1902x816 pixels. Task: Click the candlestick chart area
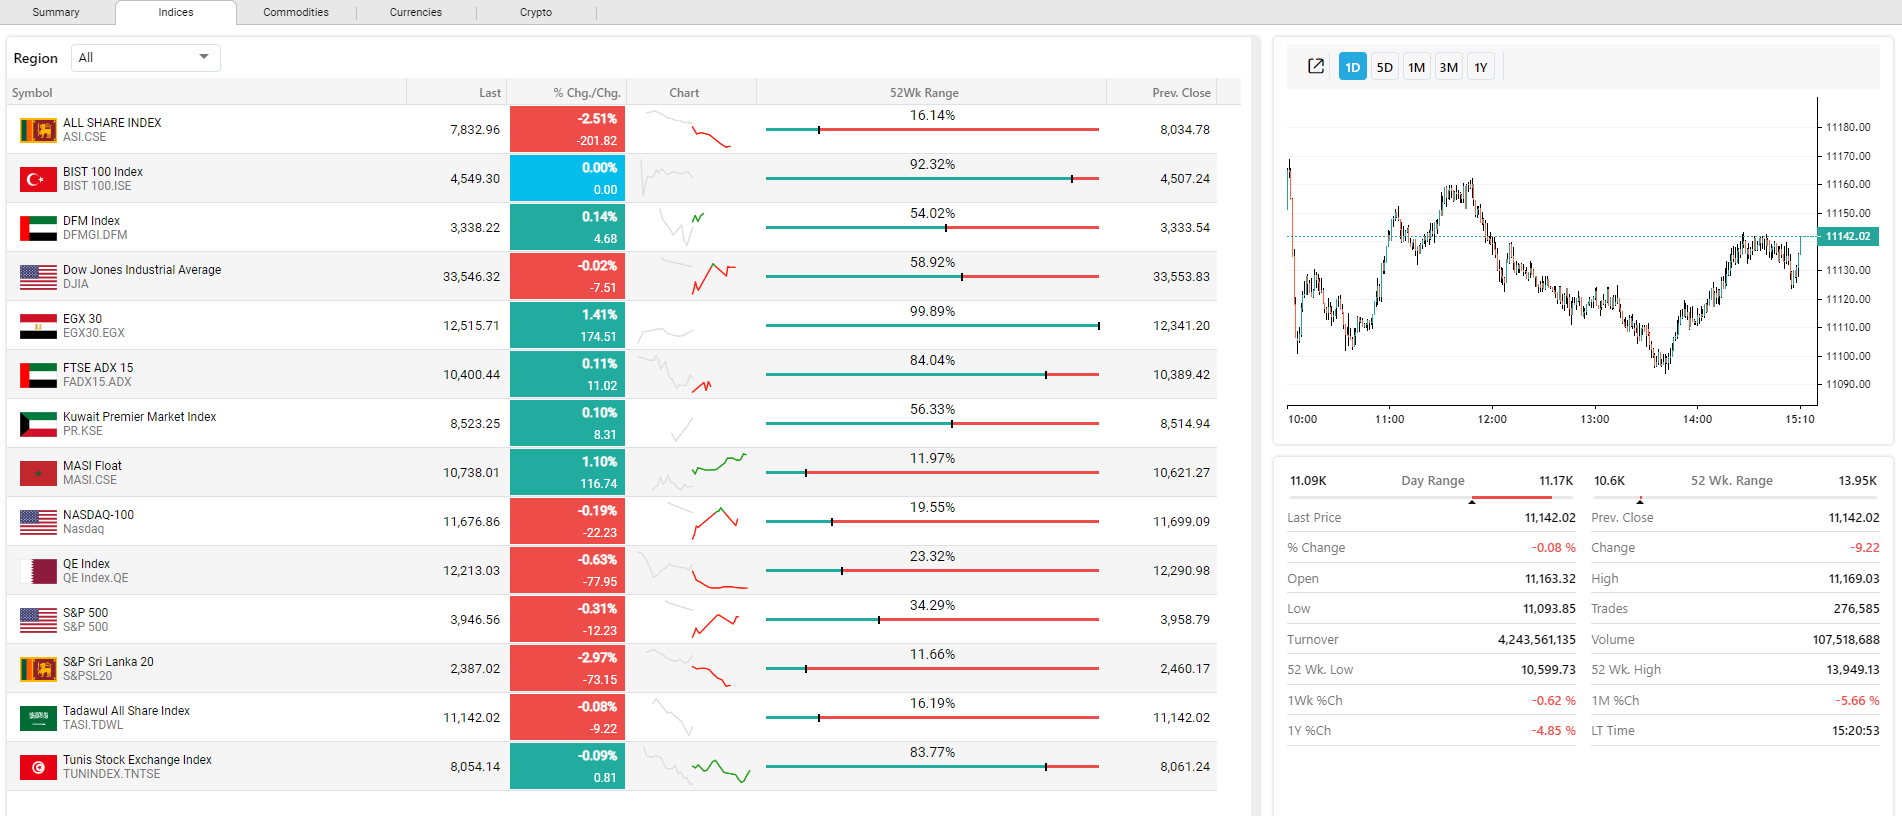click(x=1550, y=252)
